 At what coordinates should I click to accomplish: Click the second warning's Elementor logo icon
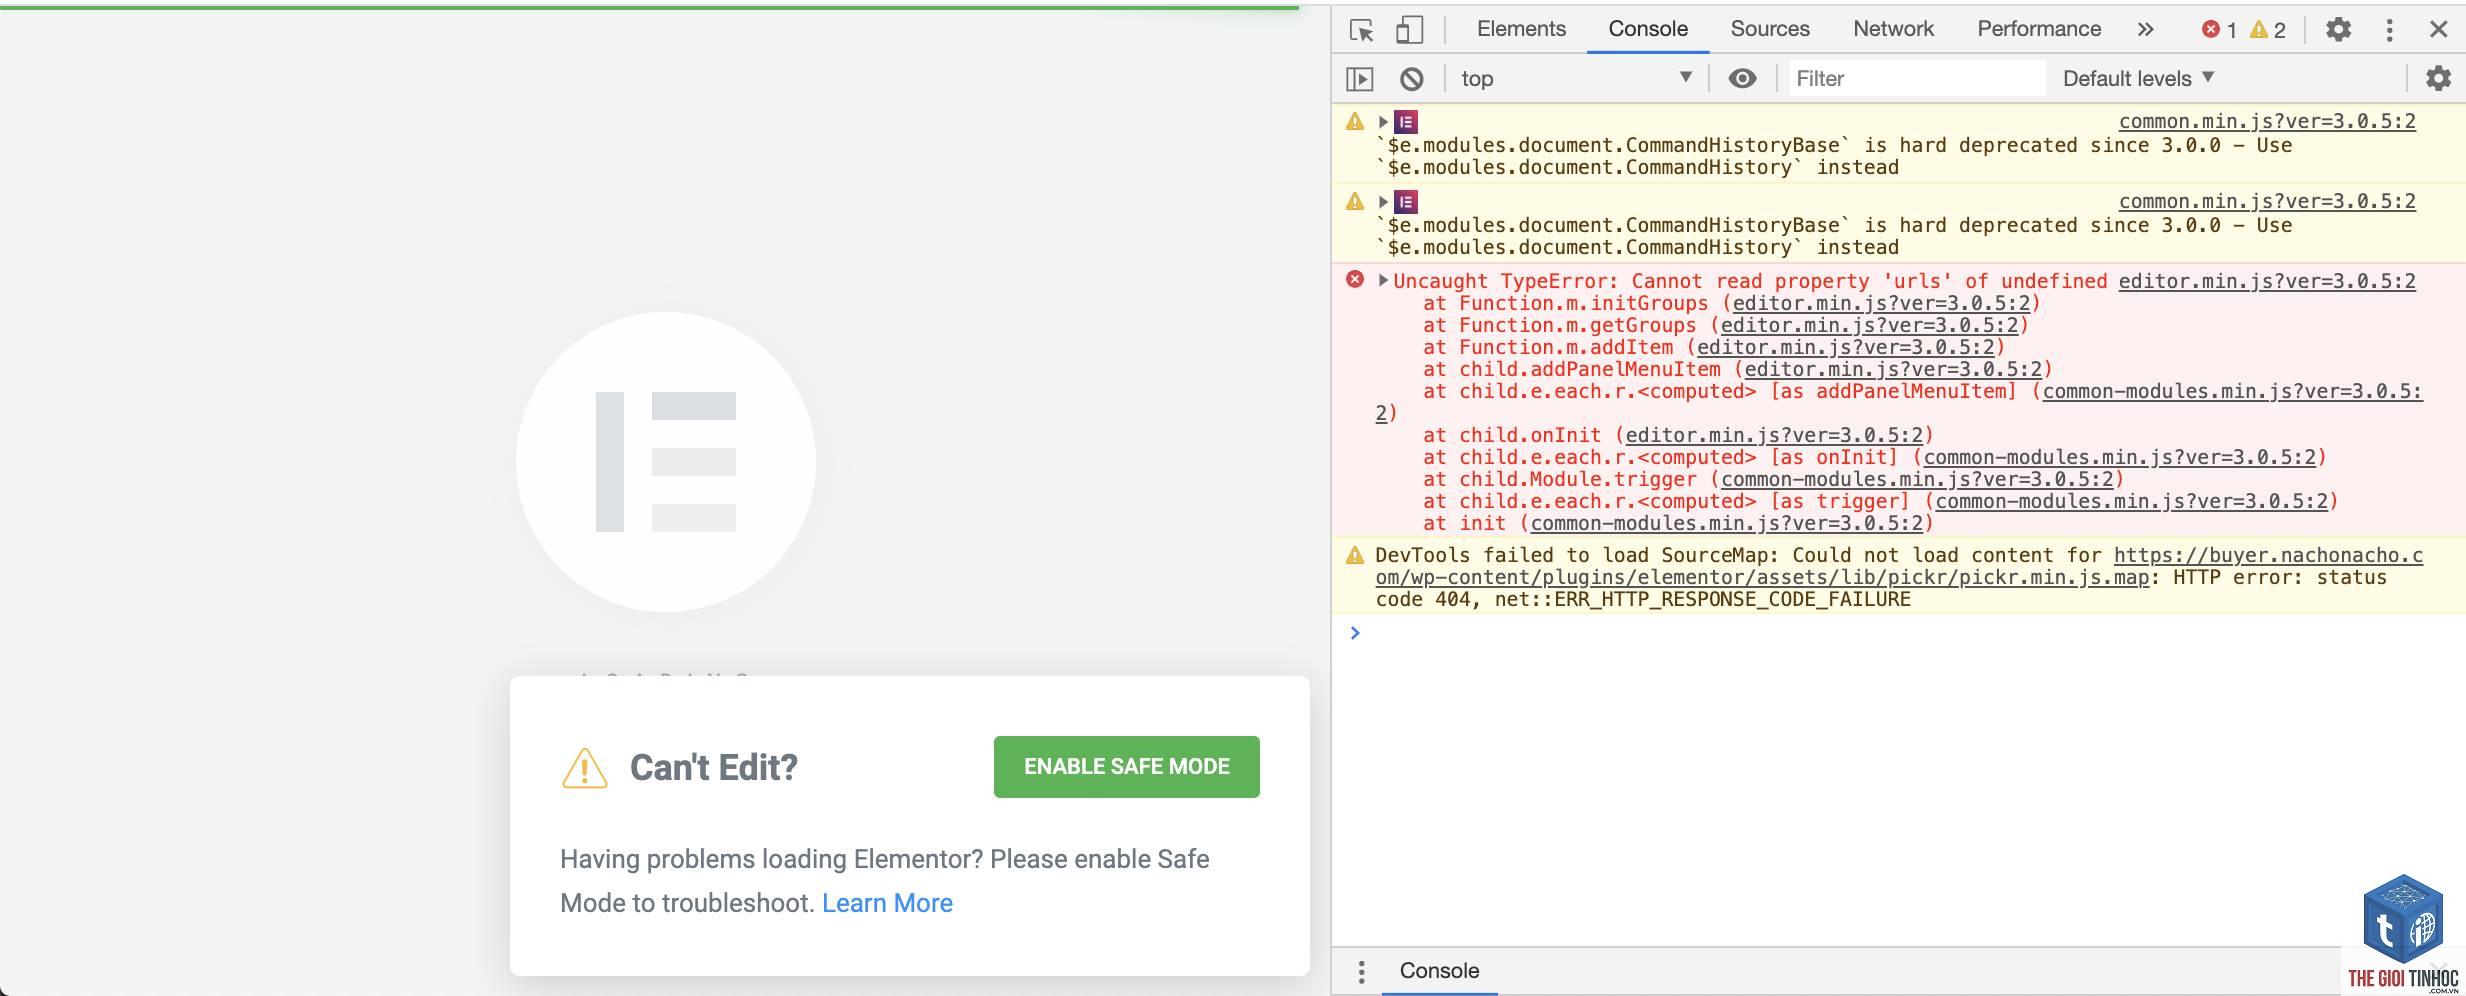click(x=1406, y=202)
